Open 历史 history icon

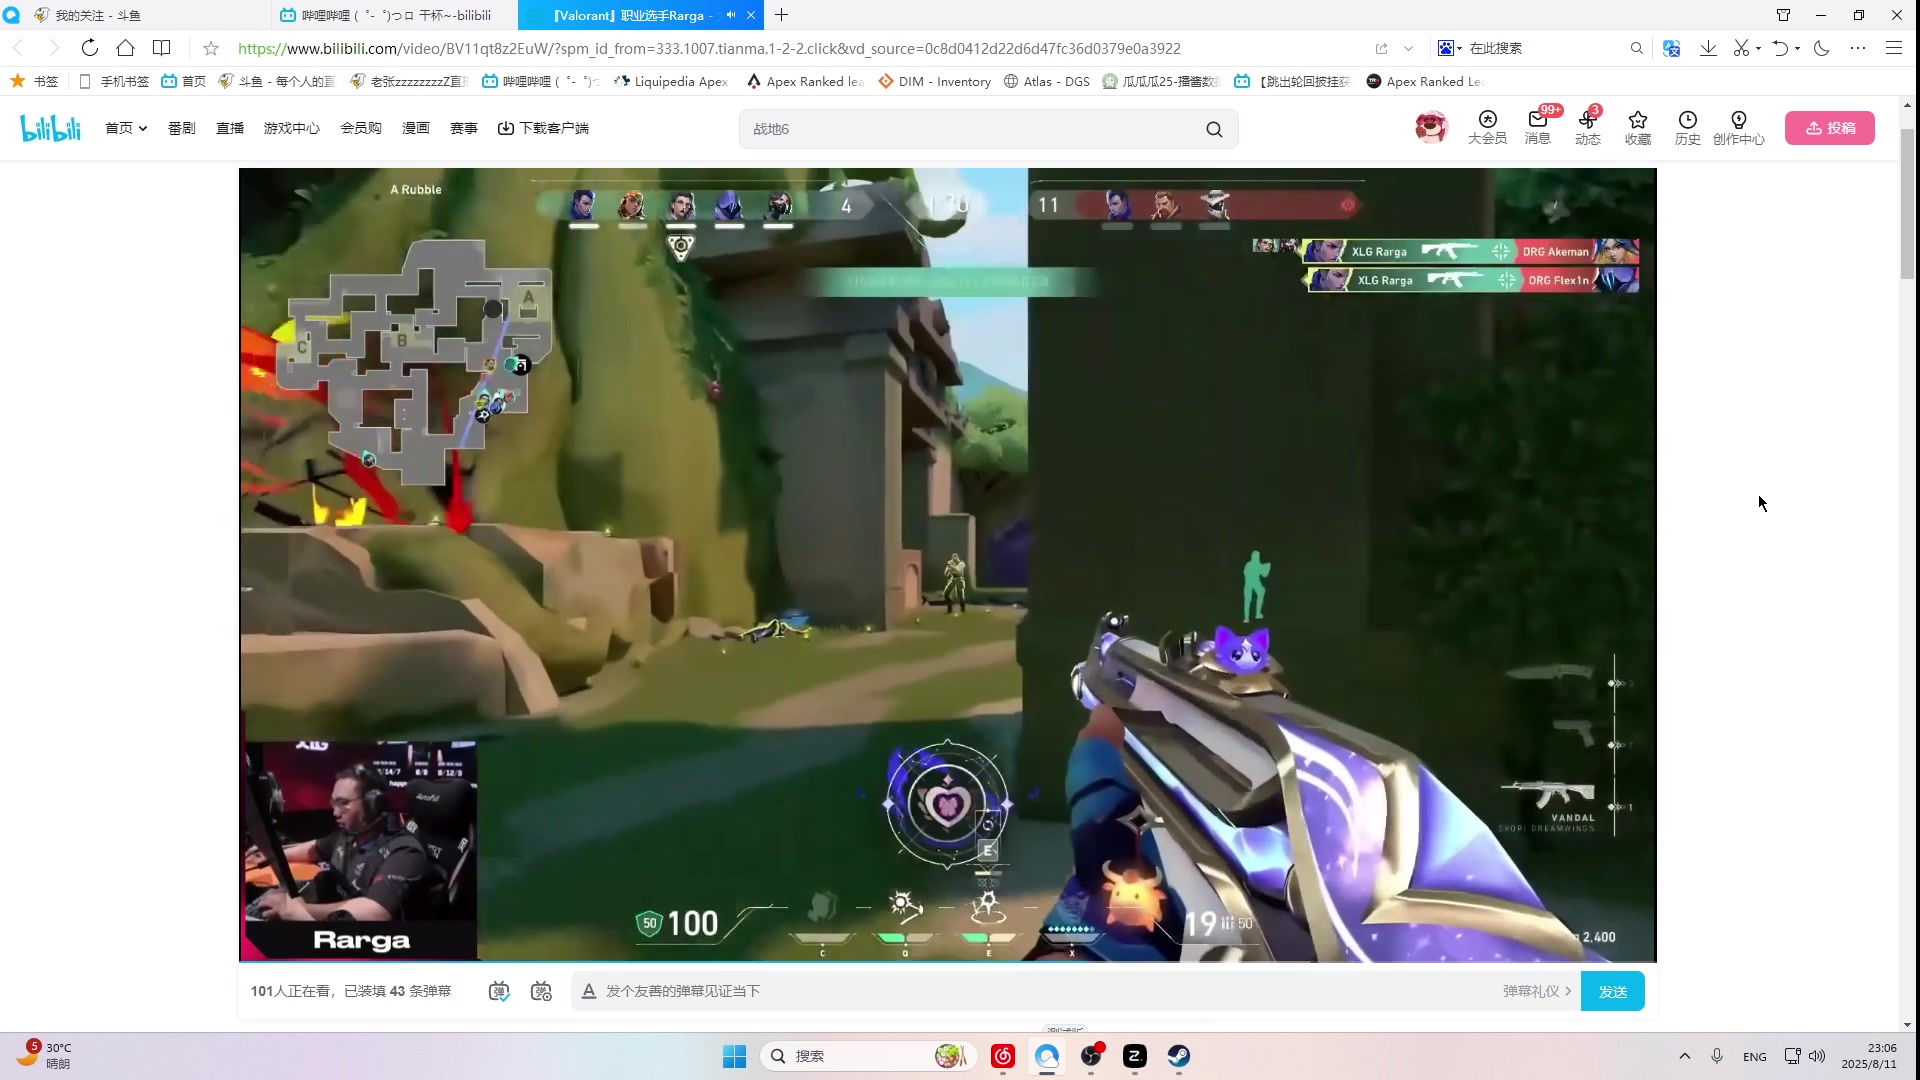coord(1687,128)
